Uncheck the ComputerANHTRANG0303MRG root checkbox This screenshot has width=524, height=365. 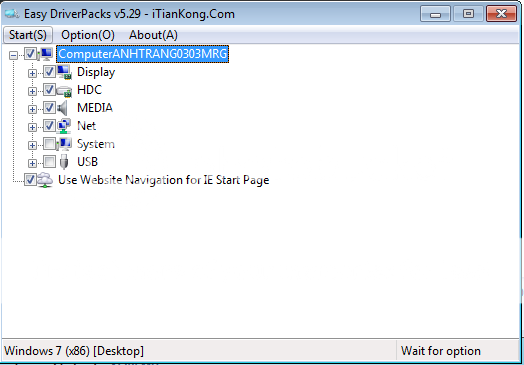pos(30,54)
